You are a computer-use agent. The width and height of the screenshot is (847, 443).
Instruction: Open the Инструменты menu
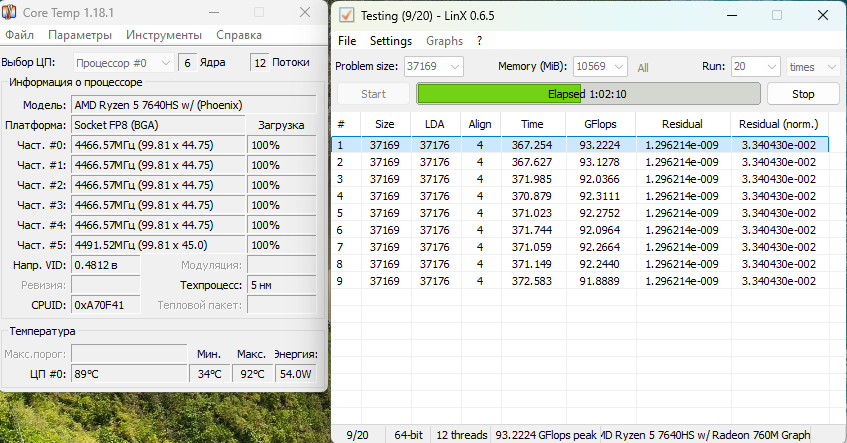click(164, 35)
